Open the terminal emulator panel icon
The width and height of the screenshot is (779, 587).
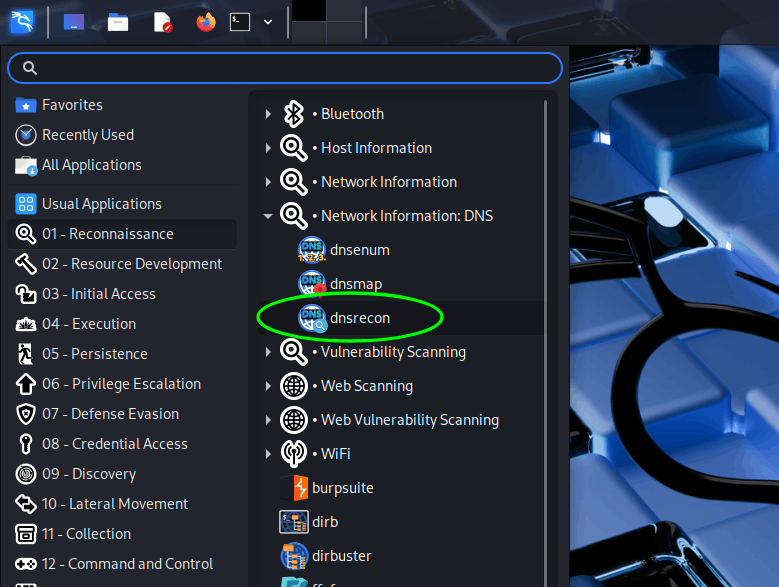[x=239, y=22]
